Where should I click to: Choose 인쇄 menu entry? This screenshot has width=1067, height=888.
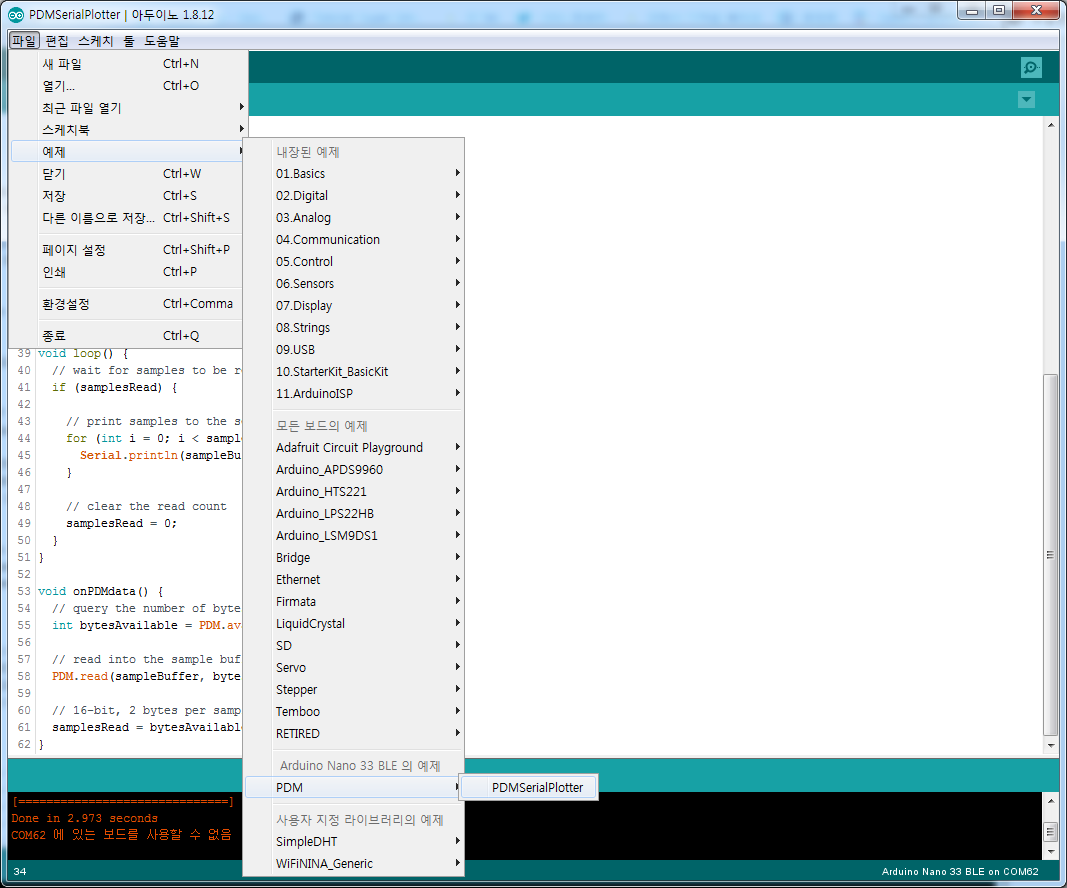click(128, 272)
